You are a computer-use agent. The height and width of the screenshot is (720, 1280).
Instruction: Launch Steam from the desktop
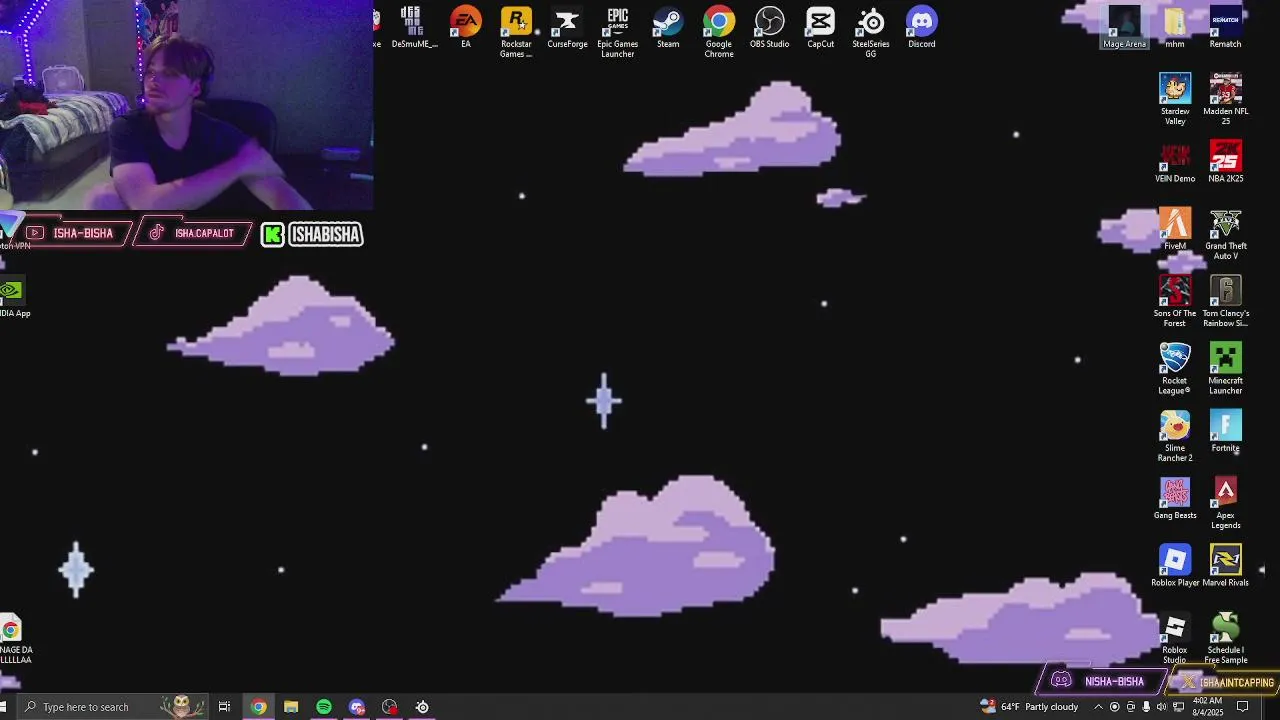[x=668, y=28]
